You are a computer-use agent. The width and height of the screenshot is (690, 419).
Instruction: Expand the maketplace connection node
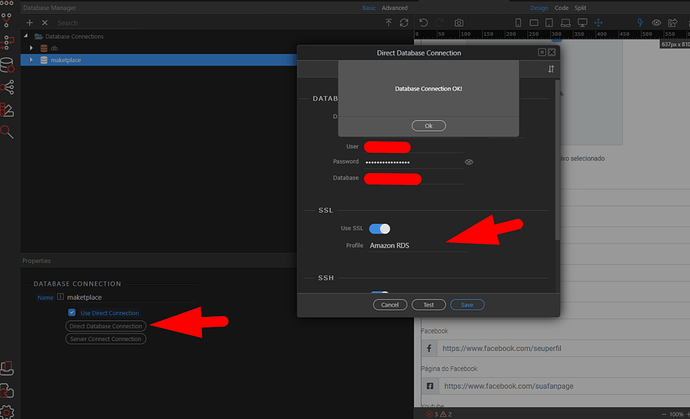point(31,60)
